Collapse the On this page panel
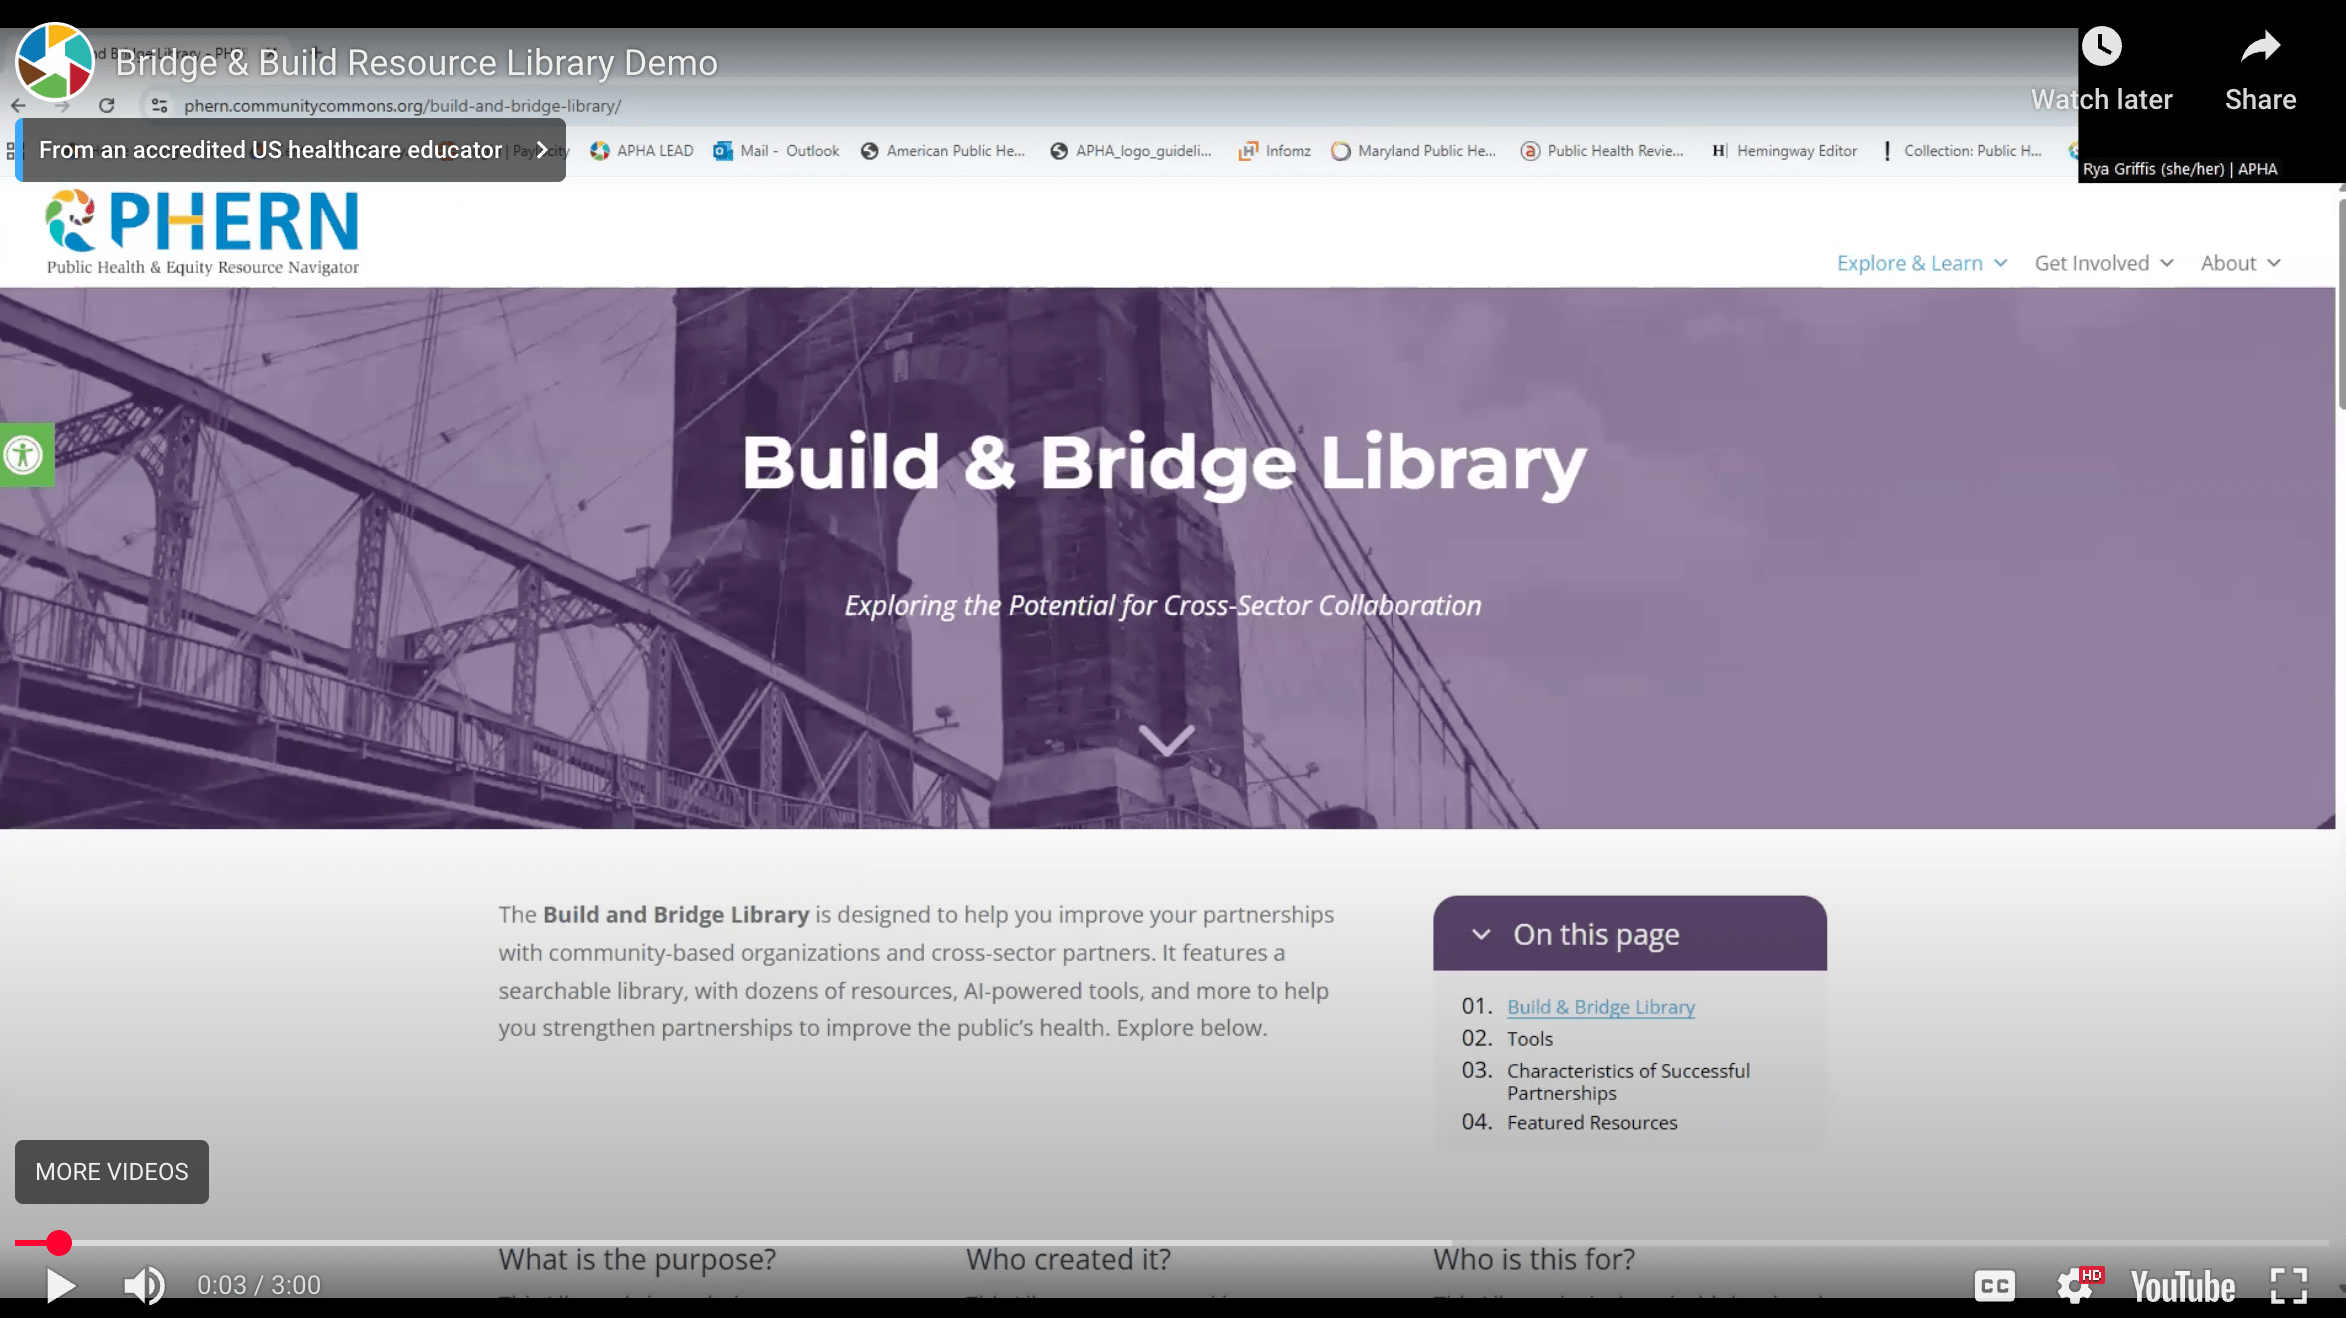2346x1318 pixels. click(x=1481, y=934)
